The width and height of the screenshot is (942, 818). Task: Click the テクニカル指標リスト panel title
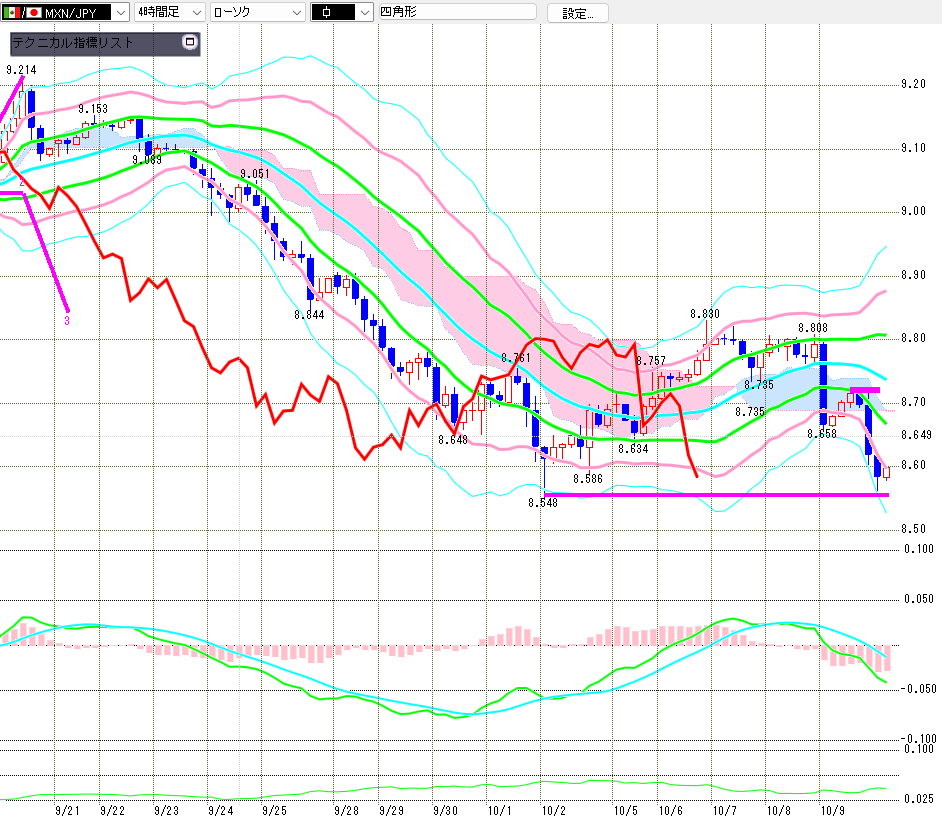(x=73, y=43)
